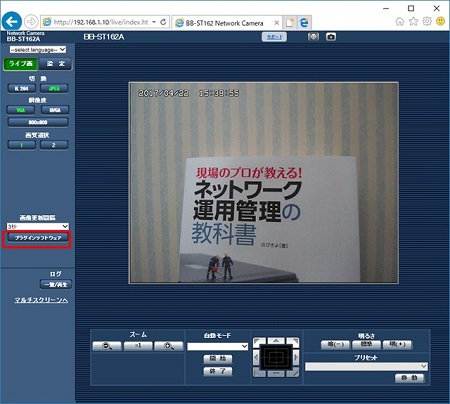
Task: Stop auto mode with stop button
Action: point(218,371)
